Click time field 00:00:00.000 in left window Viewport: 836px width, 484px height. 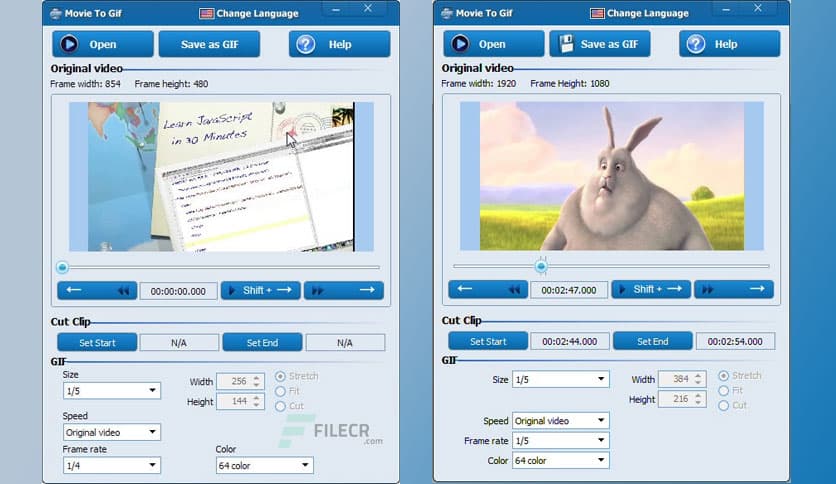[178, 291]
